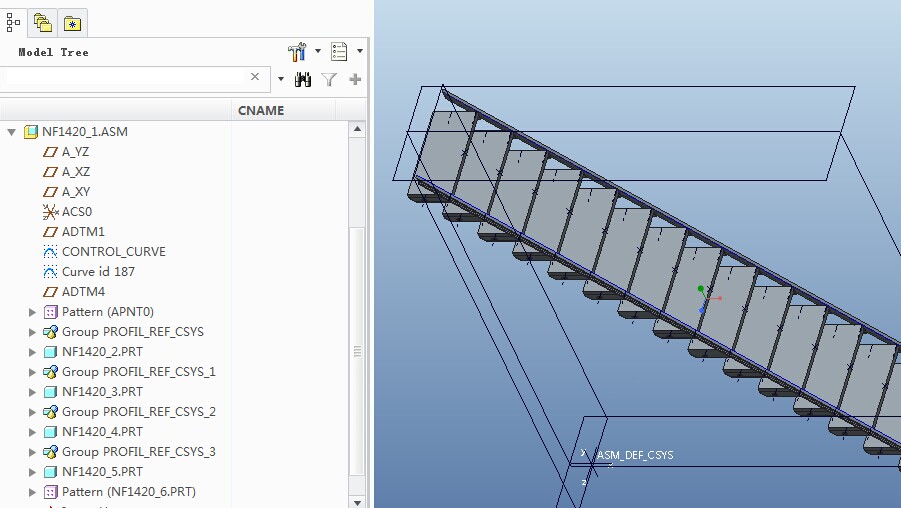Click the model tree scroll down arrow
Screen dimensions: 901x508
pos(357,502)
